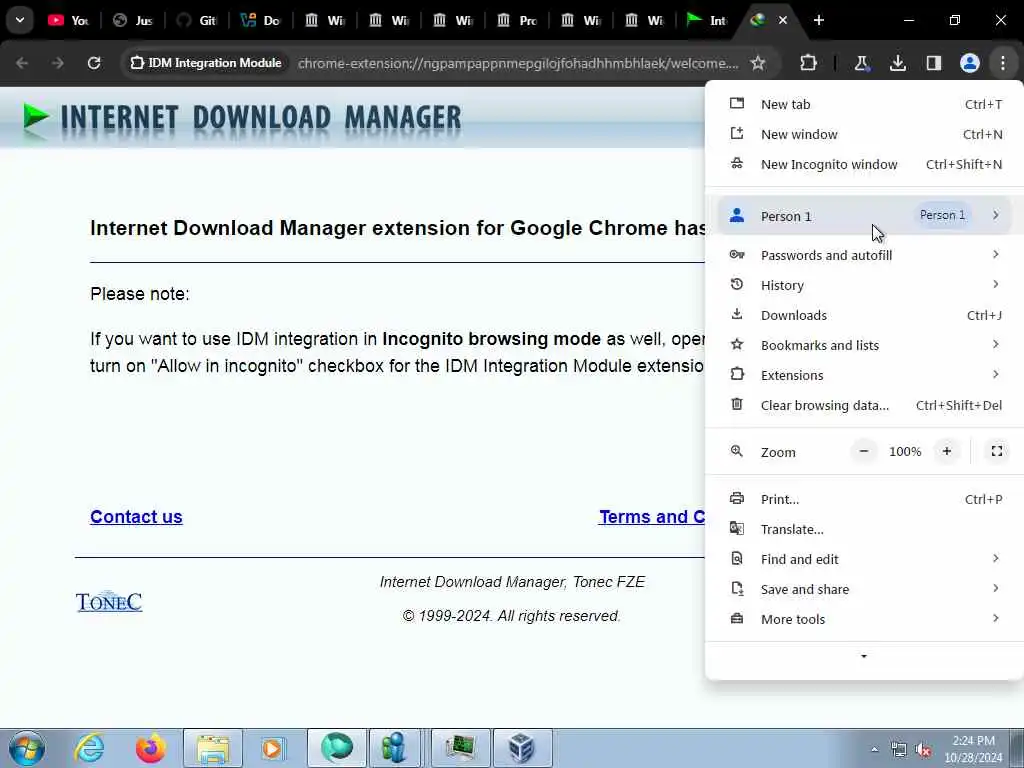Toggle the side panel icon
Viewport: 1024px width, 768px height.
[933, 63]
